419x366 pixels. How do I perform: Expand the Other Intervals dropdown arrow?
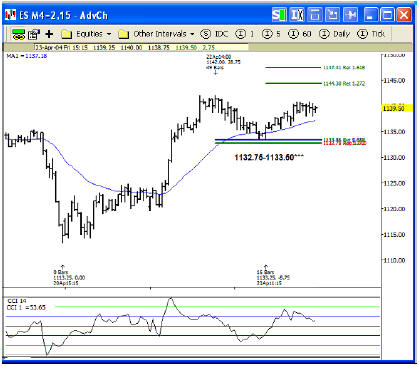(x=192, y=34)
